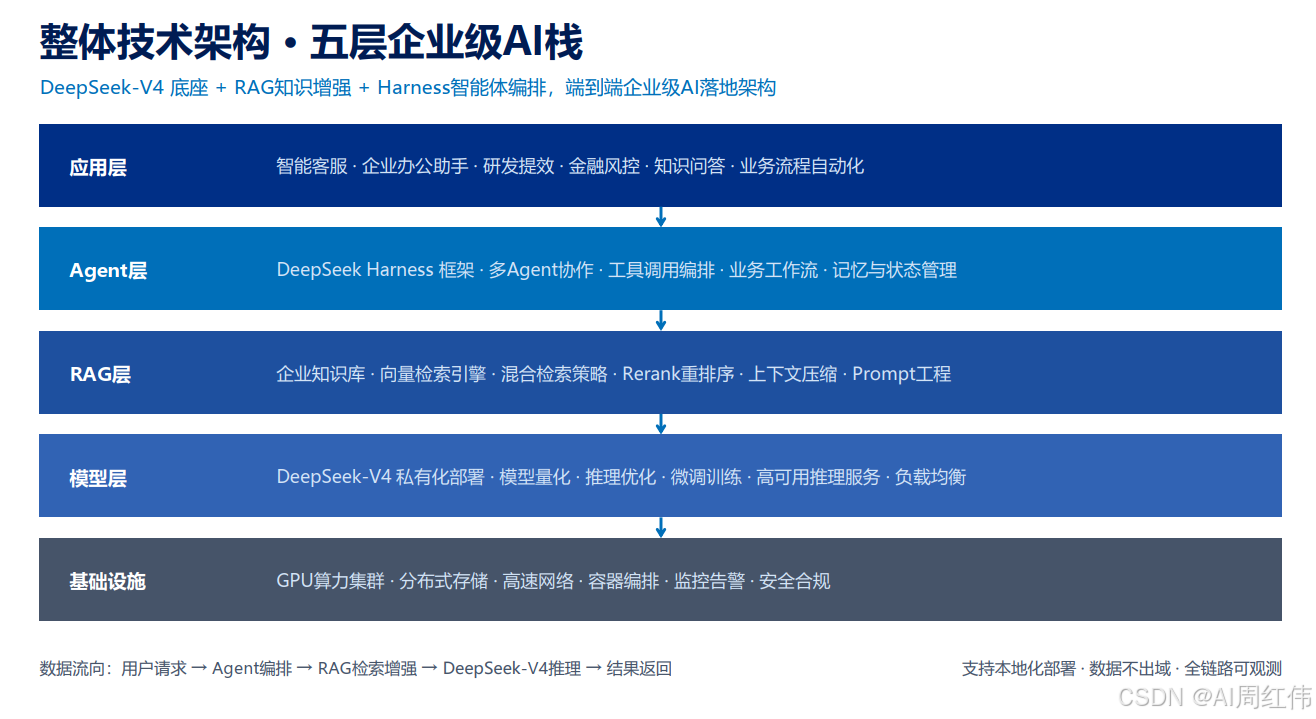
Task: Click 记忆与状态管理 in the Agent layer
Action: [x=895, y=270]
